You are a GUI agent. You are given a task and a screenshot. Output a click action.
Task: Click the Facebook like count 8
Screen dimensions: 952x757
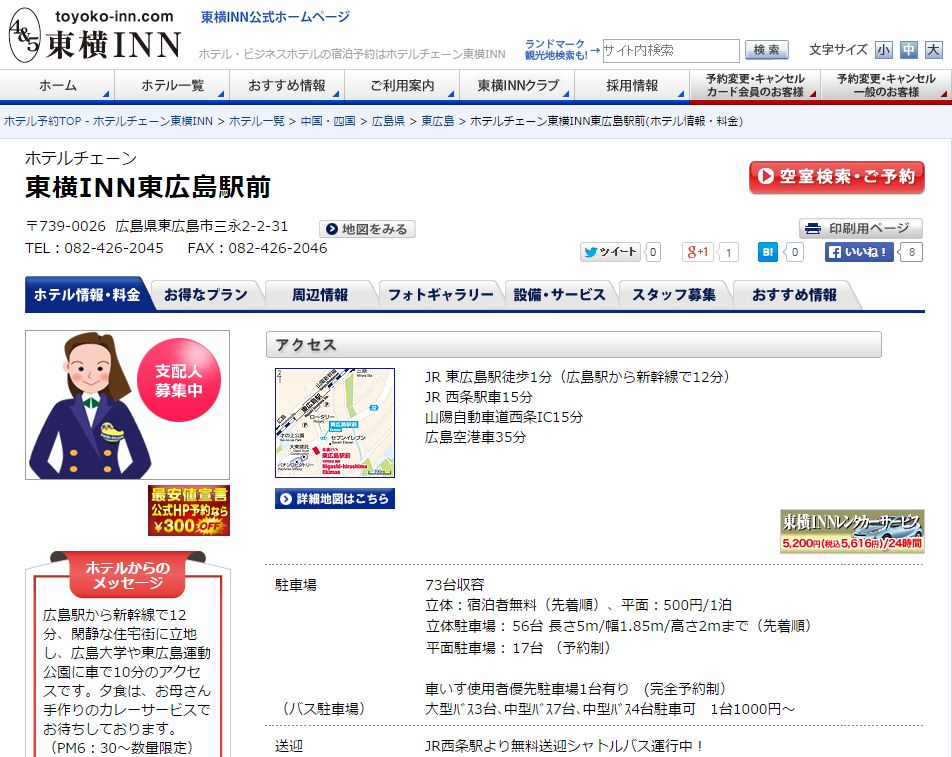click(x=911, y=252)
